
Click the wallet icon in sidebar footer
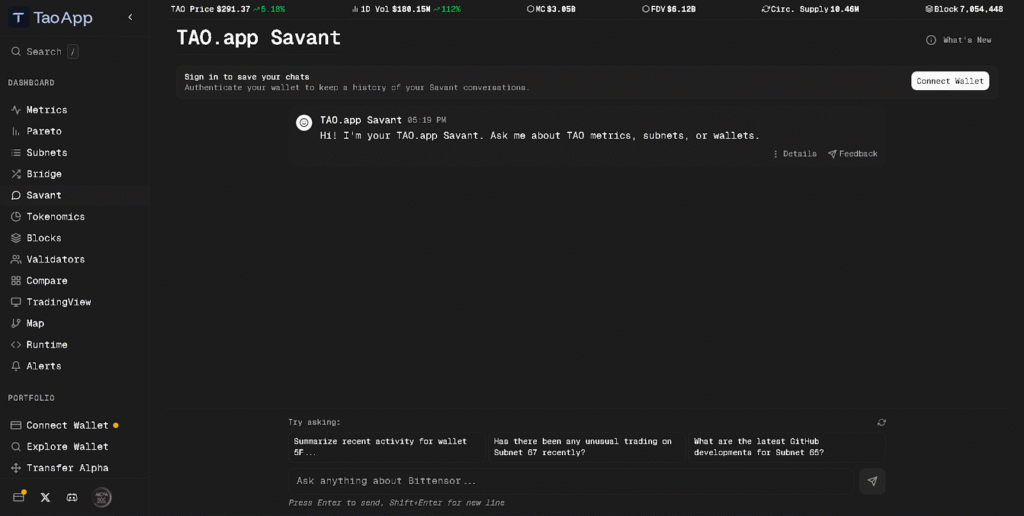19,497
